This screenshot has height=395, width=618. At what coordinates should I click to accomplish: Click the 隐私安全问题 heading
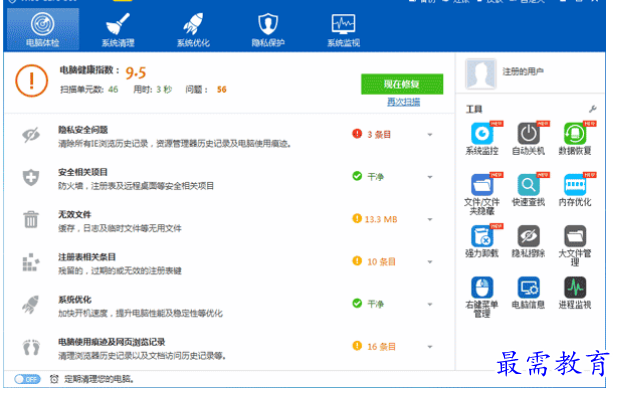pos(83,130)
